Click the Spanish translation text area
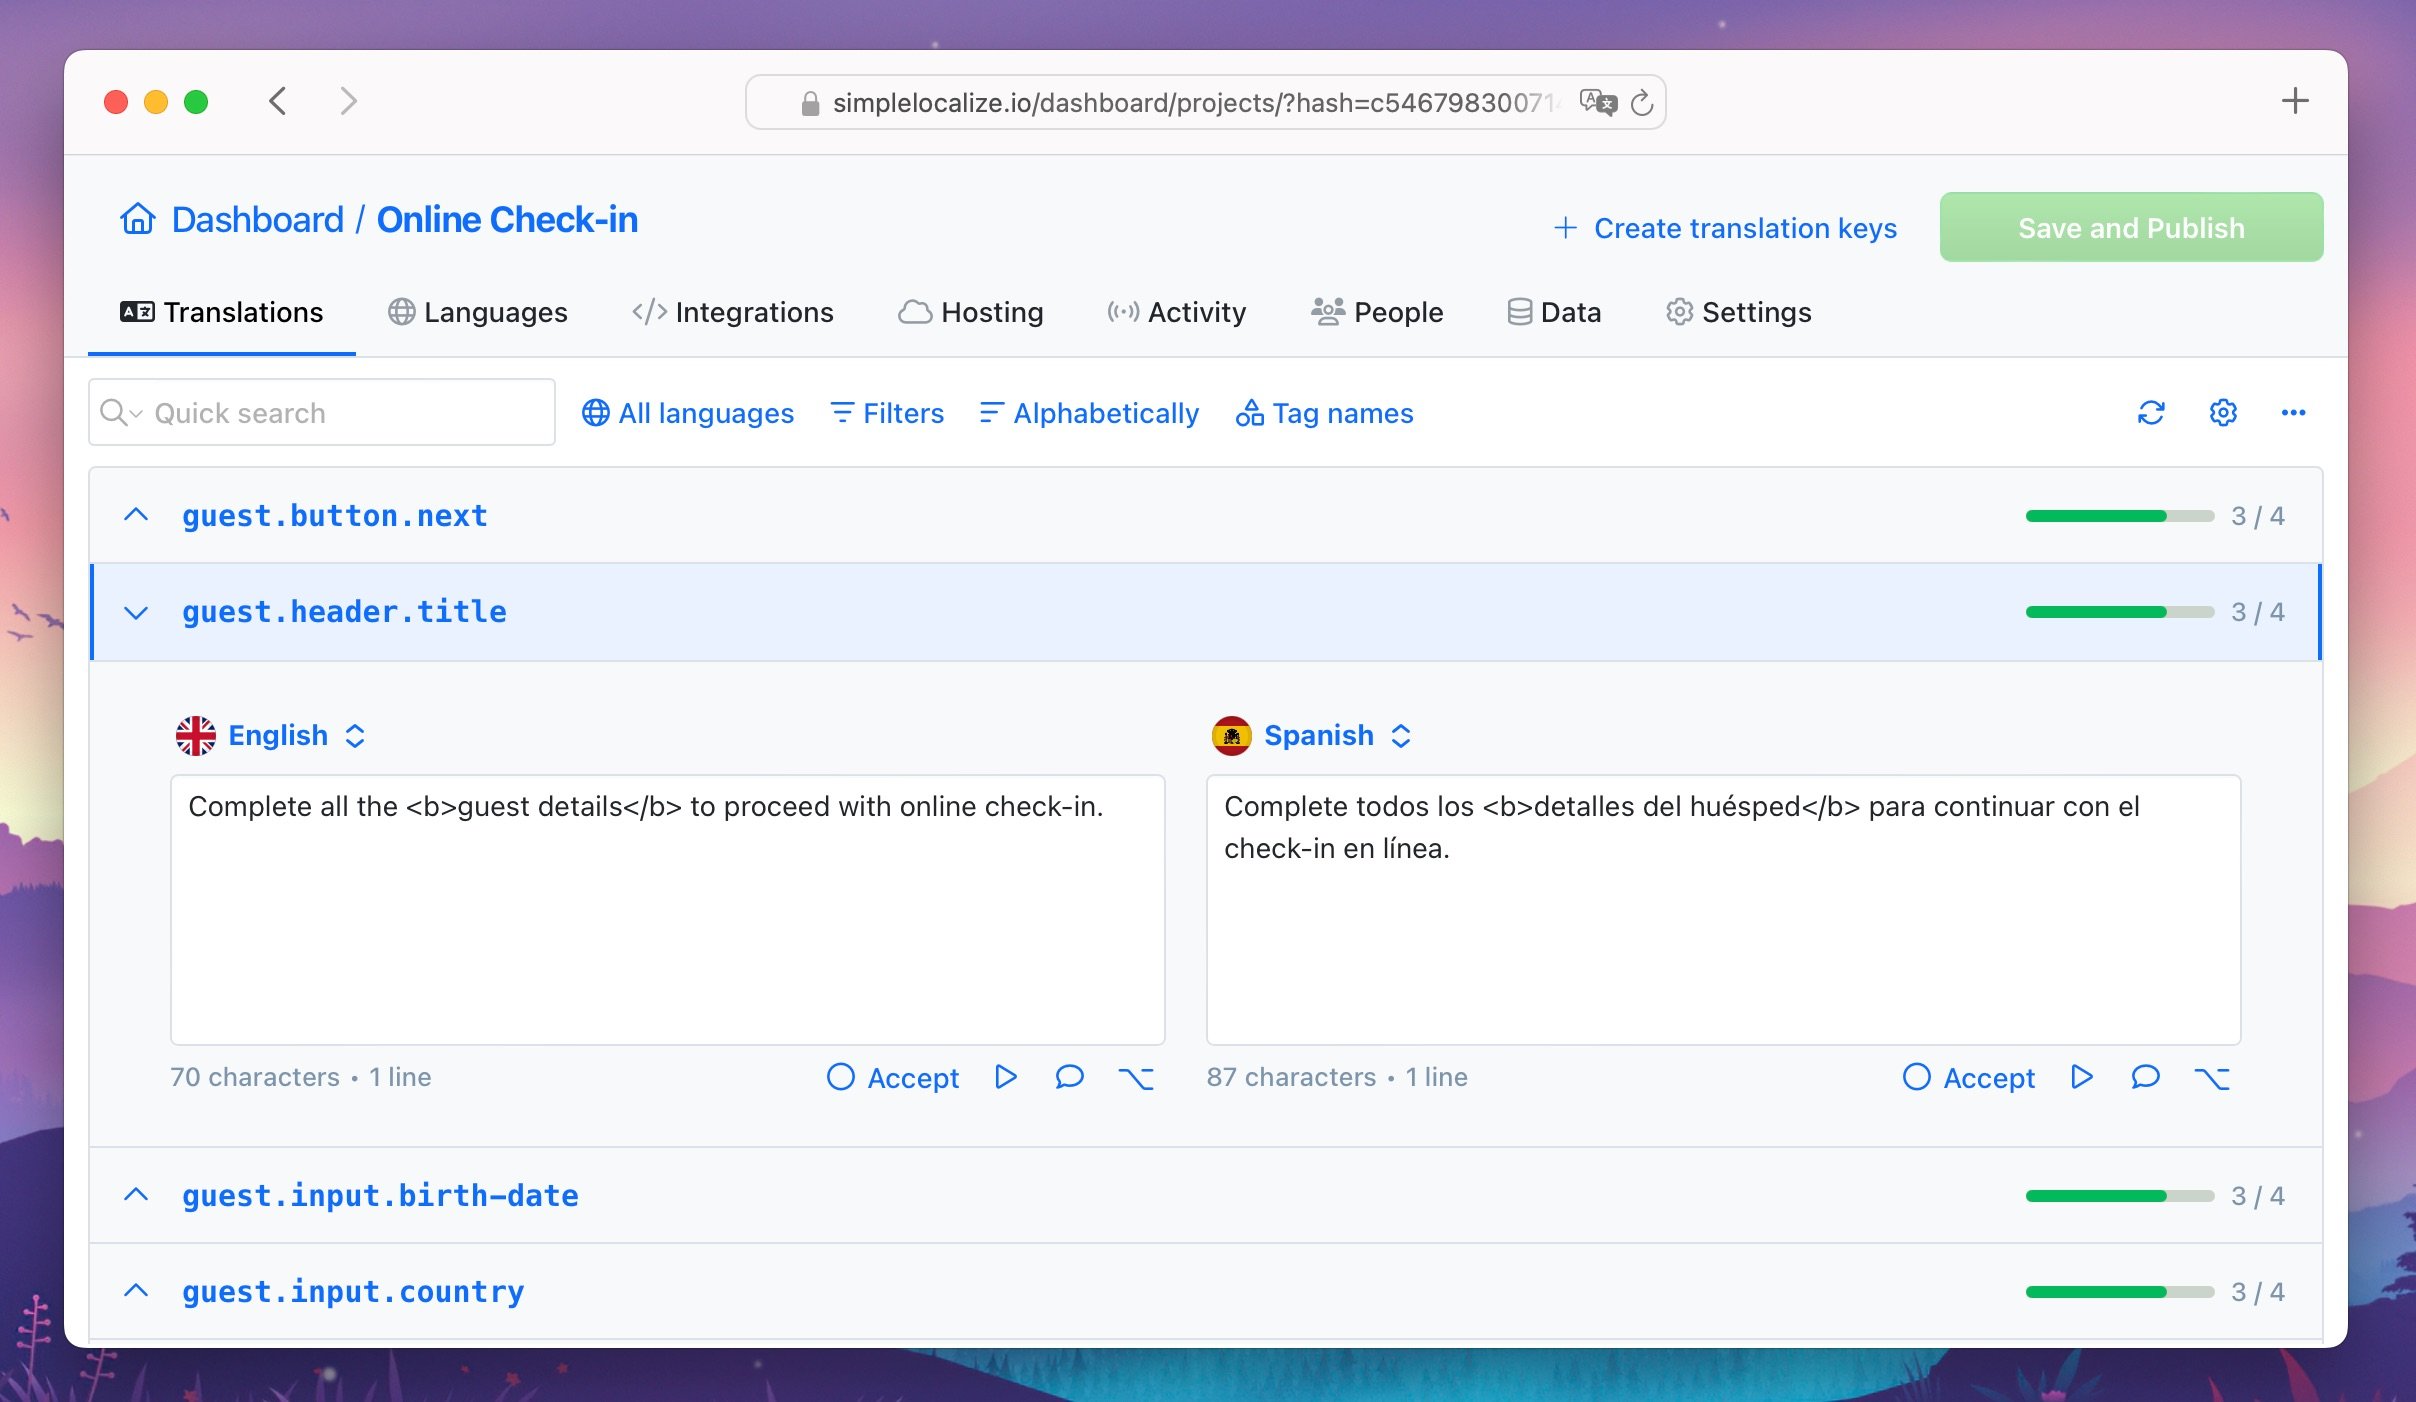The height and width of the screenshot is (1402, 2416). coord(1723,909)
